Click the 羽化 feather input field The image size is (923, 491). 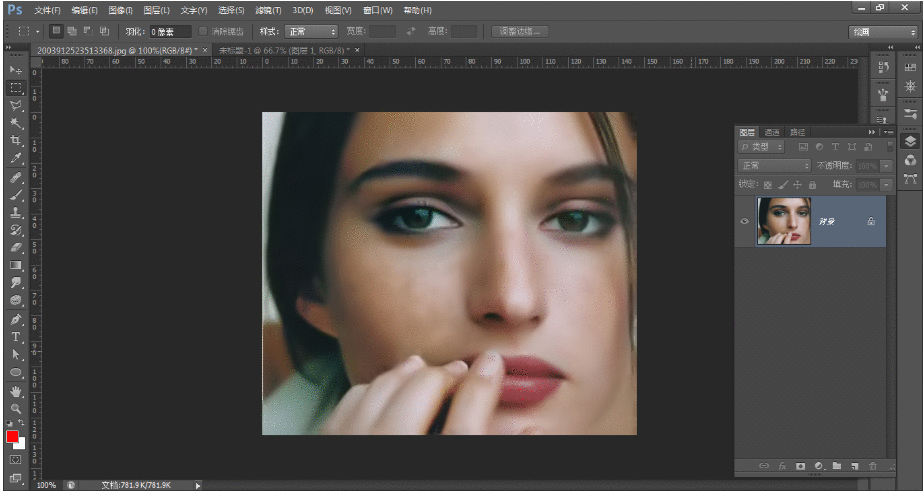(169, 31)
